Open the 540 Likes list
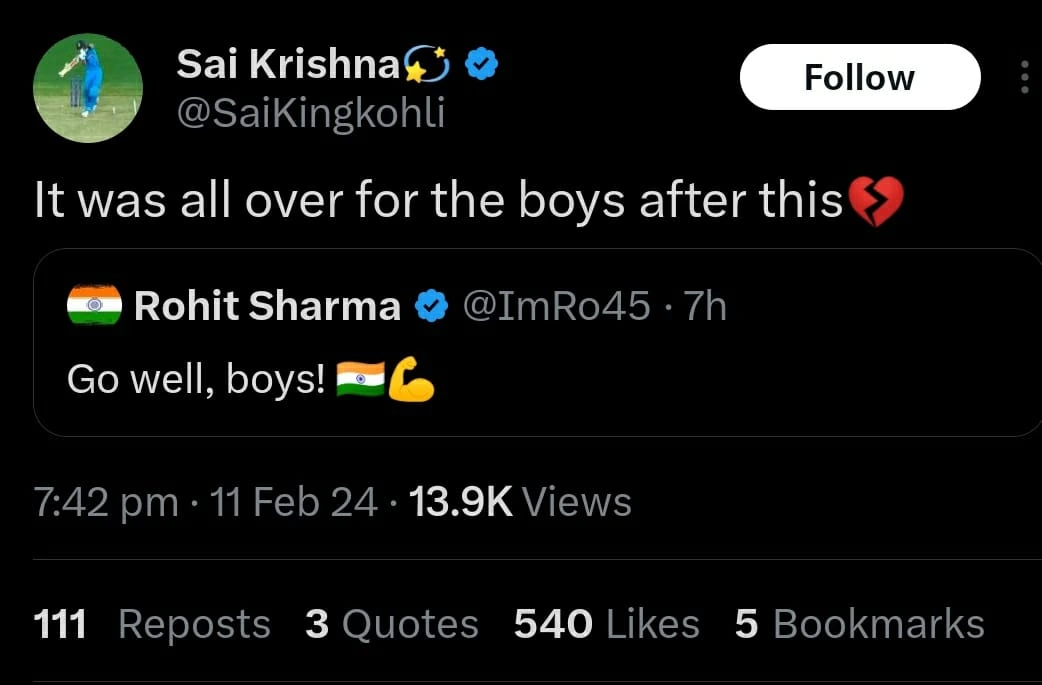Viewport: 1042px width, 685px height. 606,624
